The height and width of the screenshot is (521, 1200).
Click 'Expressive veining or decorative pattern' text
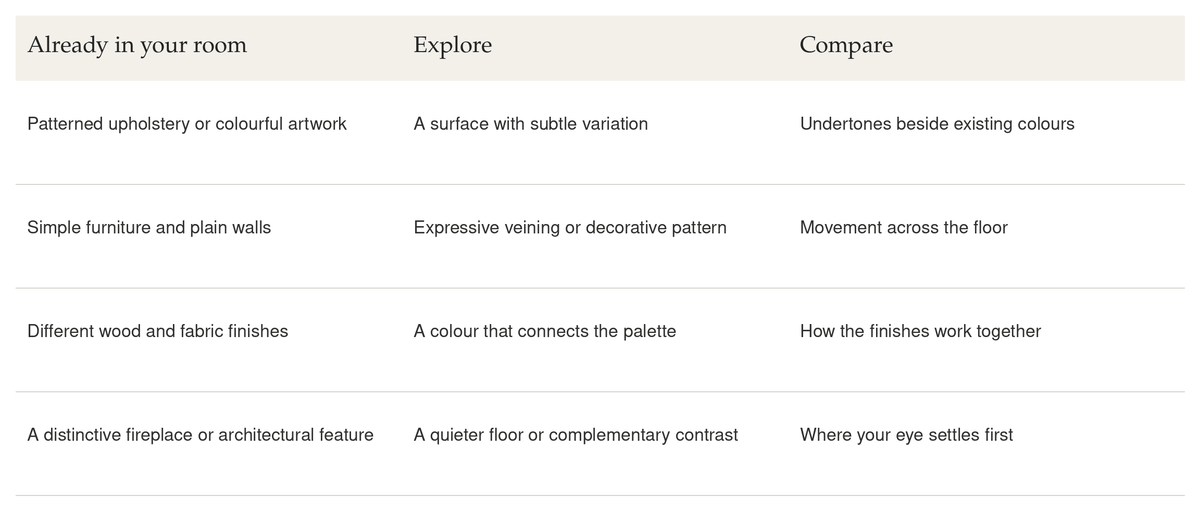click(570, 228)
